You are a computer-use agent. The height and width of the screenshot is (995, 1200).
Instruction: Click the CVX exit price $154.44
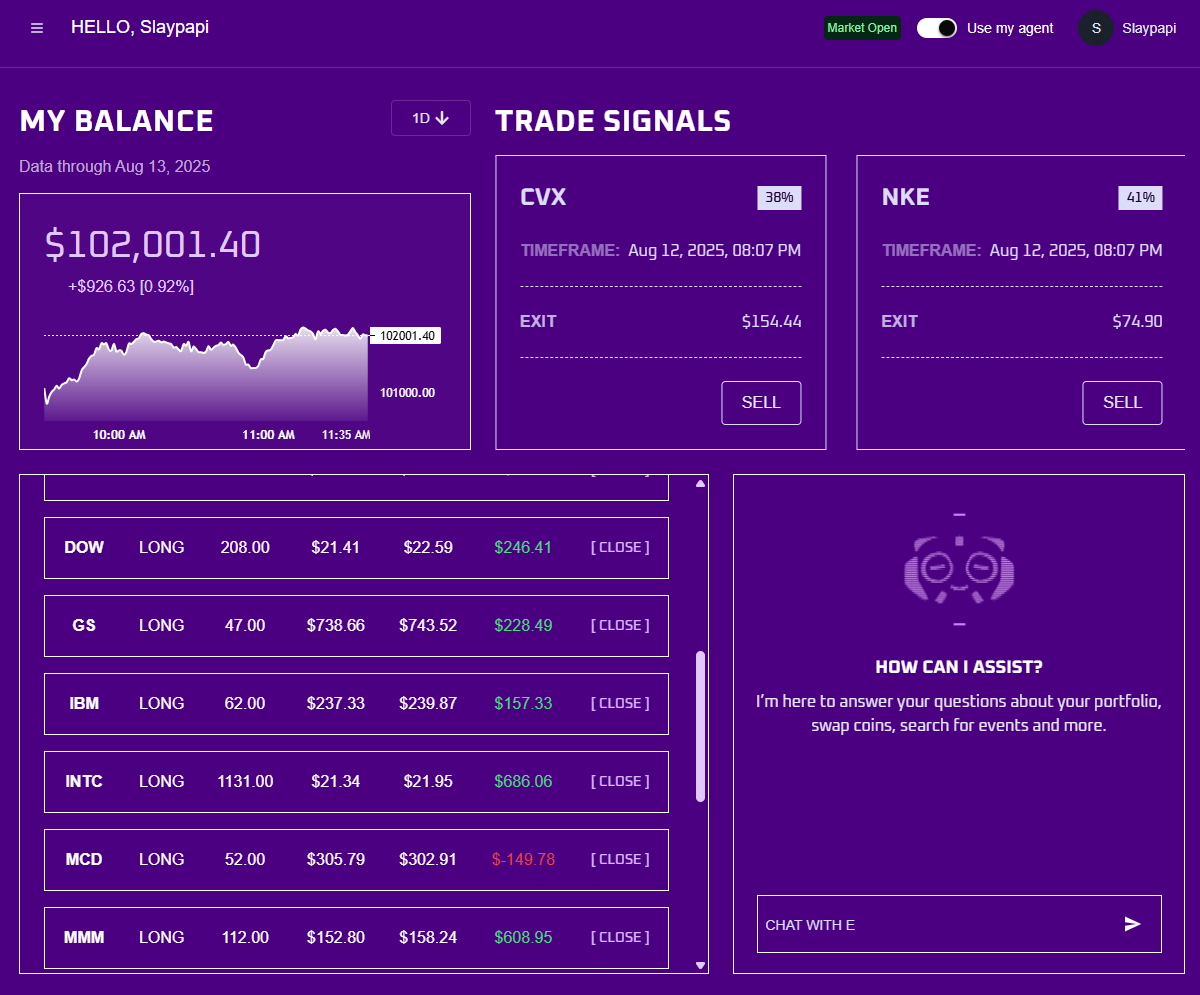(771, 321)
